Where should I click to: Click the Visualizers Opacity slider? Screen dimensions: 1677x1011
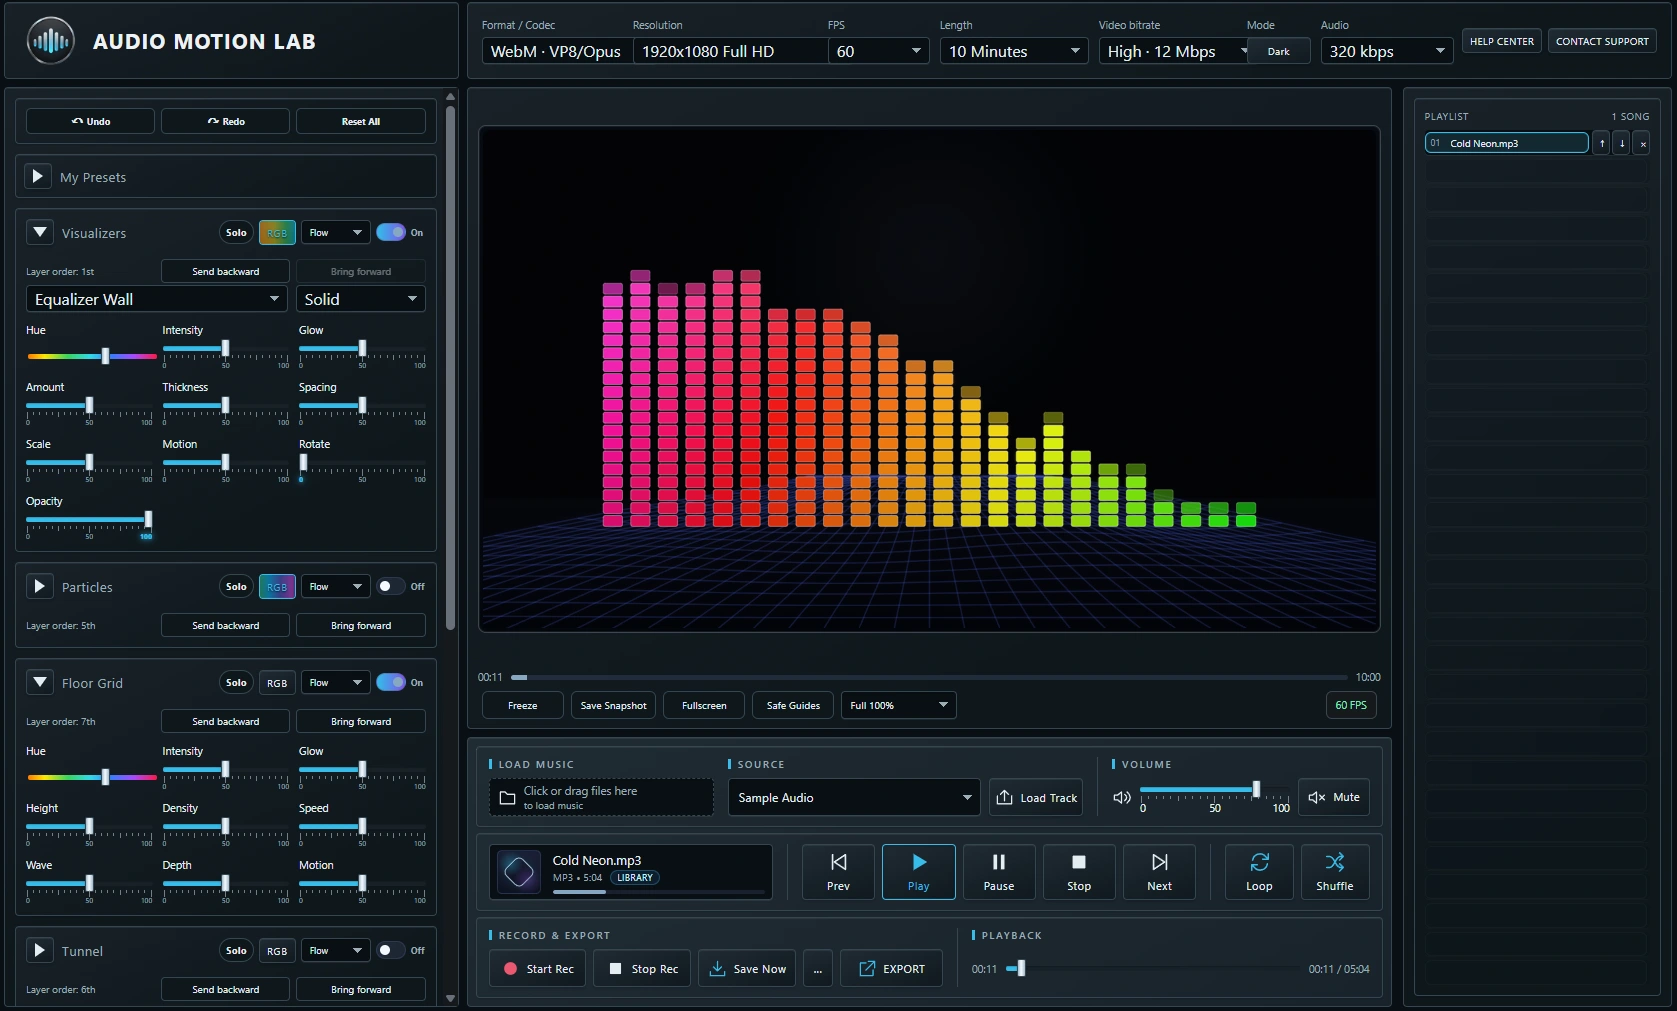pos(89,520)
